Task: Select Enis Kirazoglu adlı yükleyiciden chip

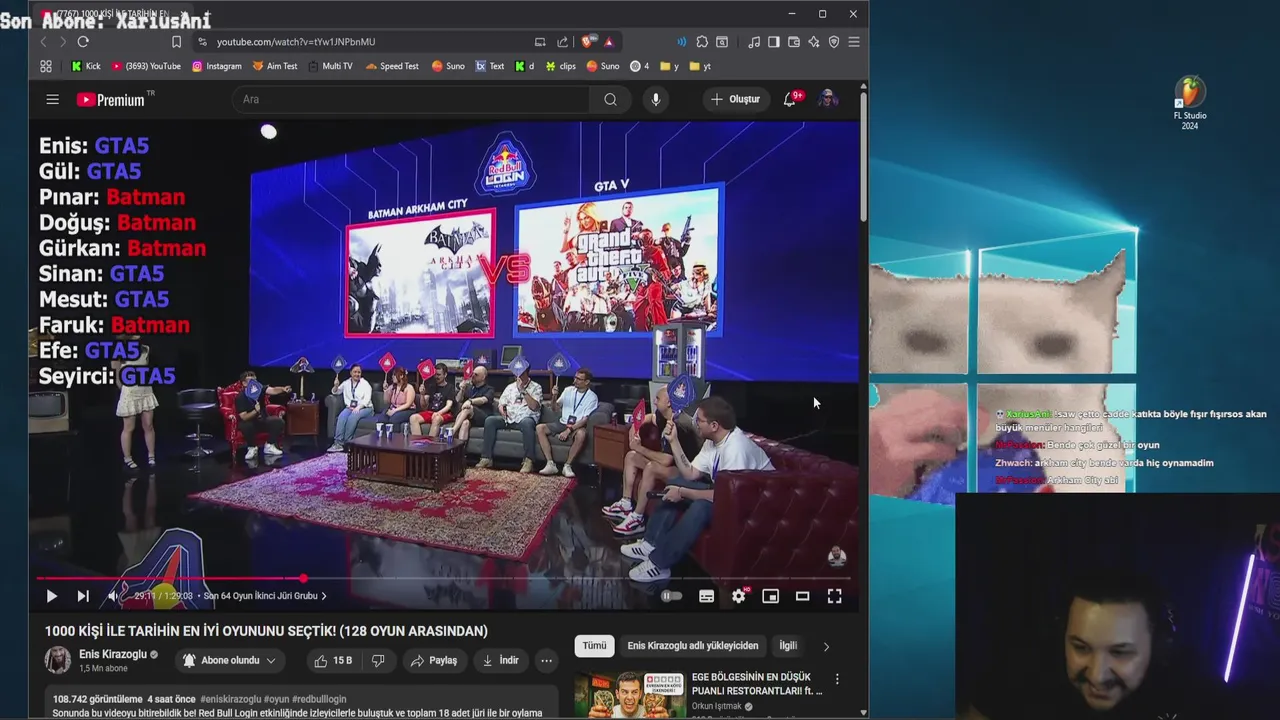Action: click(x=693, y=646)
